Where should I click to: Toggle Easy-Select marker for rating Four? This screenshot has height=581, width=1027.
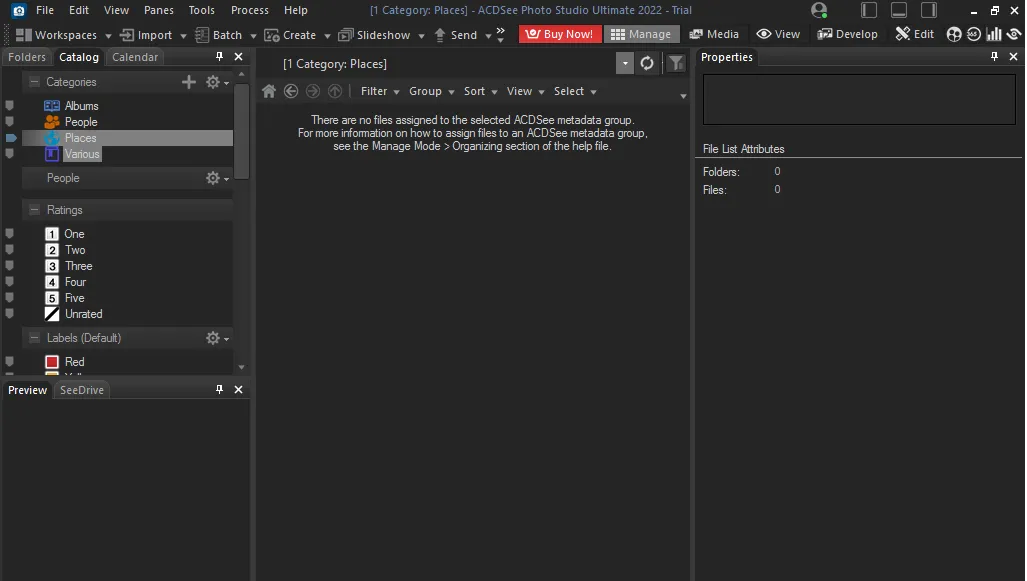[10, 282]
